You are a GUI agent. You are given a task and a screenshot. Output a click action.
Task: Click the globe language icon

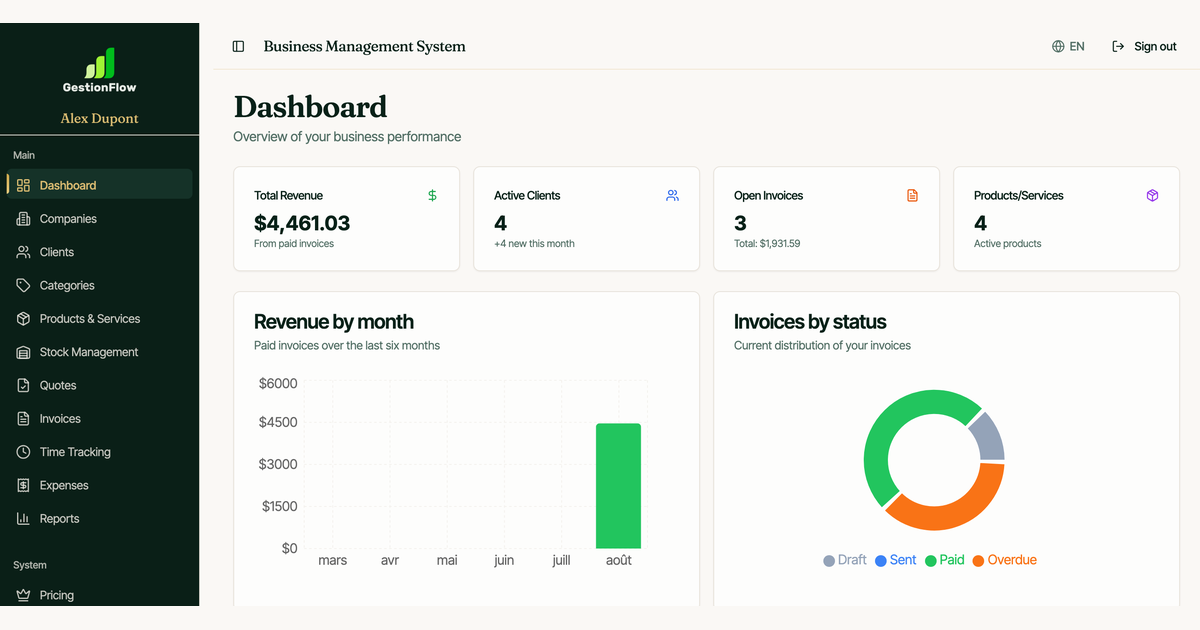tap(1058, 46)
